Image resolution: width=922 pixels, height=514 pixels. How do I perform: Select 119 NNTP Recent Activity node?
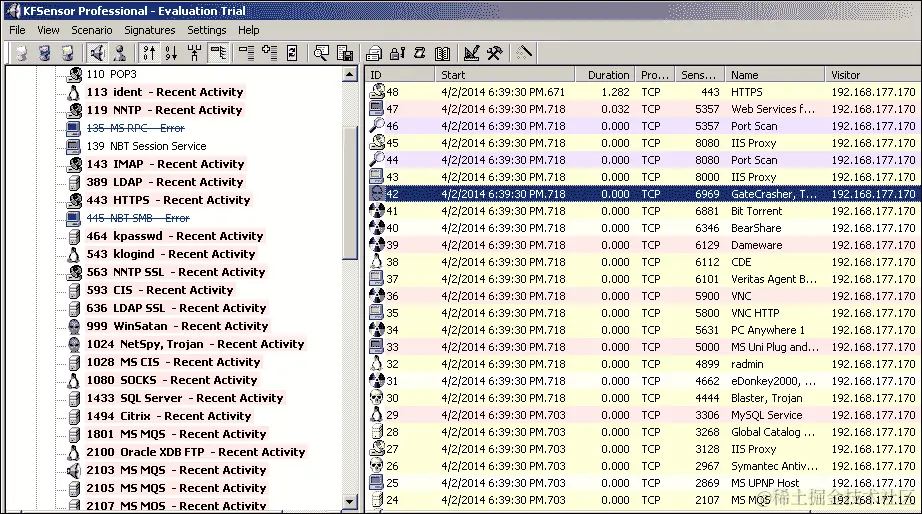164,110
